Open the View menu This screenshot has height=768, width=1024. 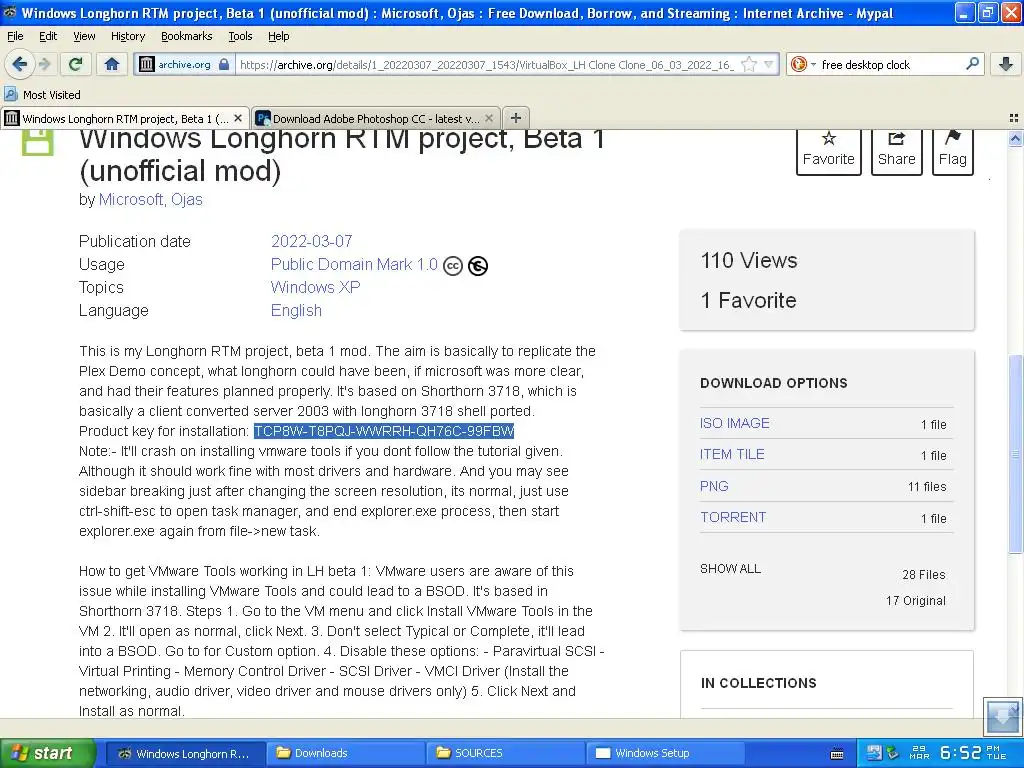[84, 36]
